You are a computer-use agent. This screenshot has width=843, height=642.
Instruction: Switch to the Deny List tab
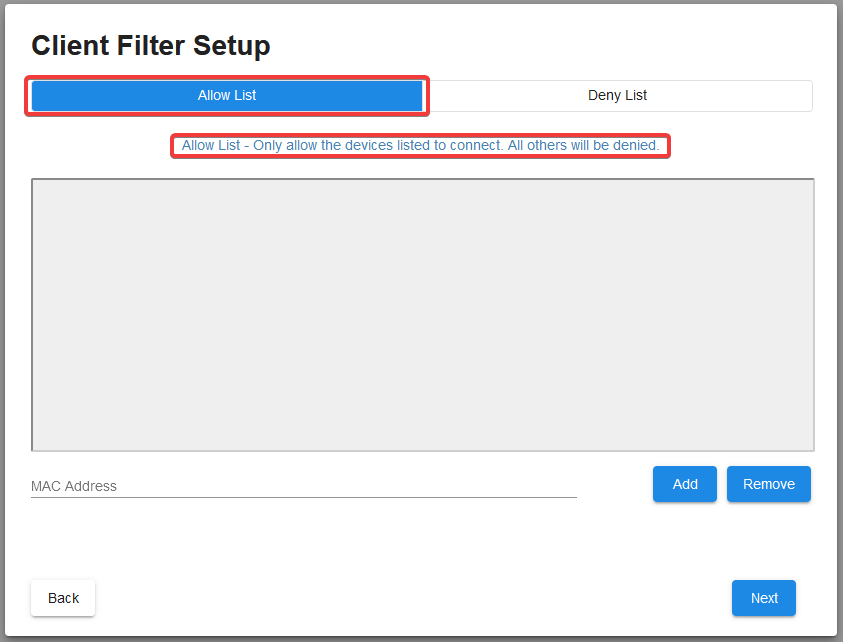click(617, 96)
